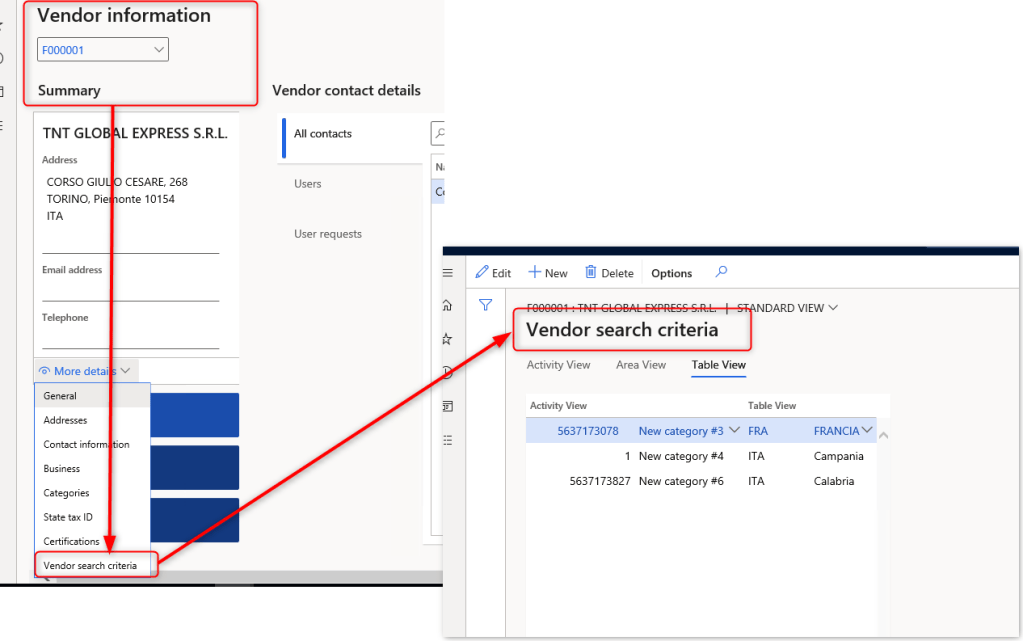The image size is (1023, 641).
Task: Go to Home via the navigation icon
Action: pos(447,306)
